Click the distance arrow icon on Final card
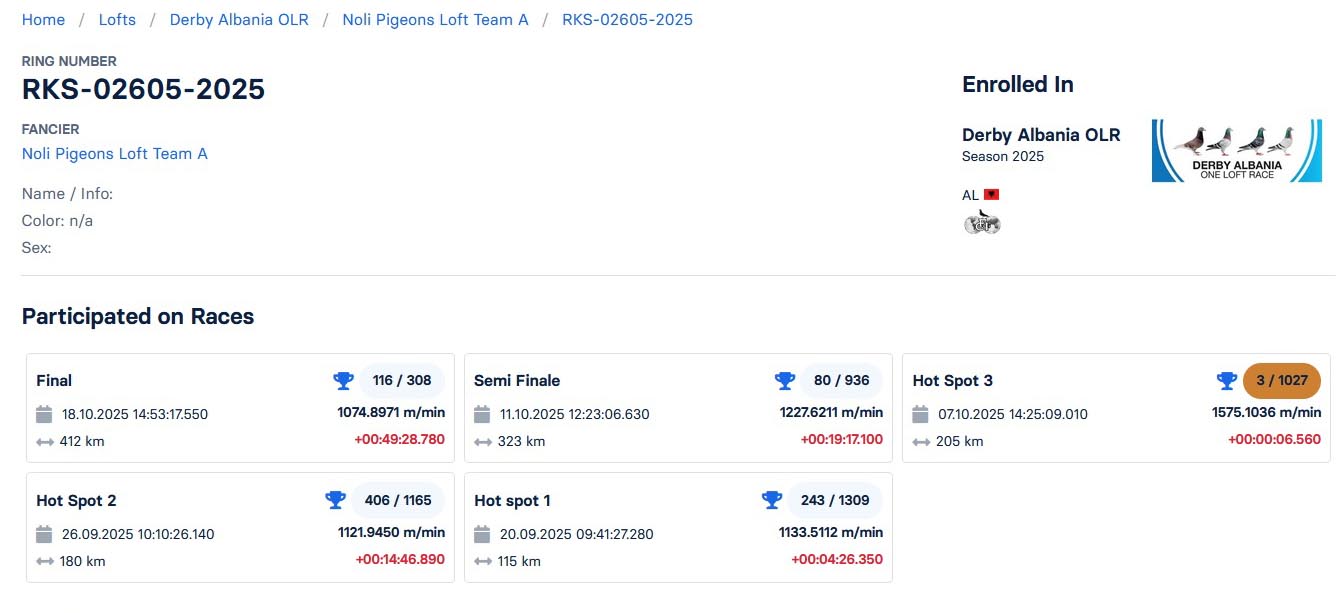Image resolution: width=1342 pixels, height=613 pixels. [44, 441]
